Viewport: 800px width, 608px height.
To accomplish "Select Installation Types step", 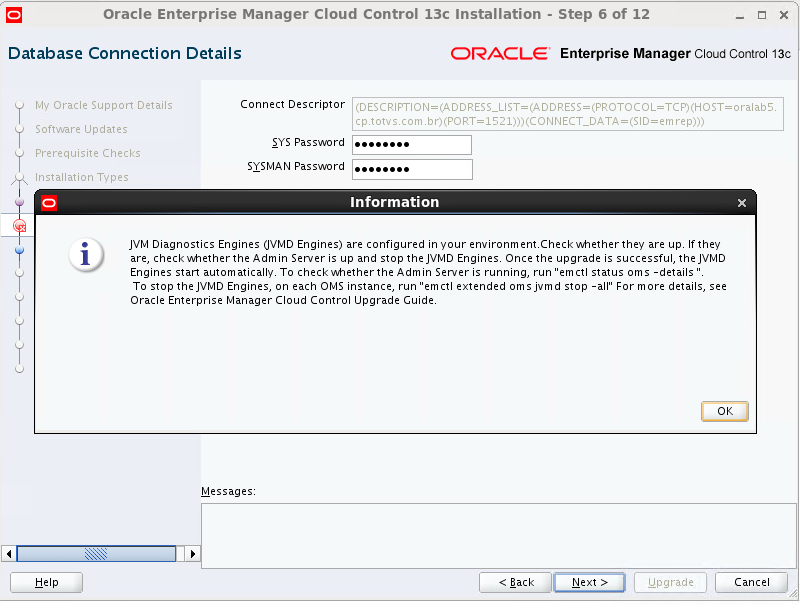I will click(82, 177).
